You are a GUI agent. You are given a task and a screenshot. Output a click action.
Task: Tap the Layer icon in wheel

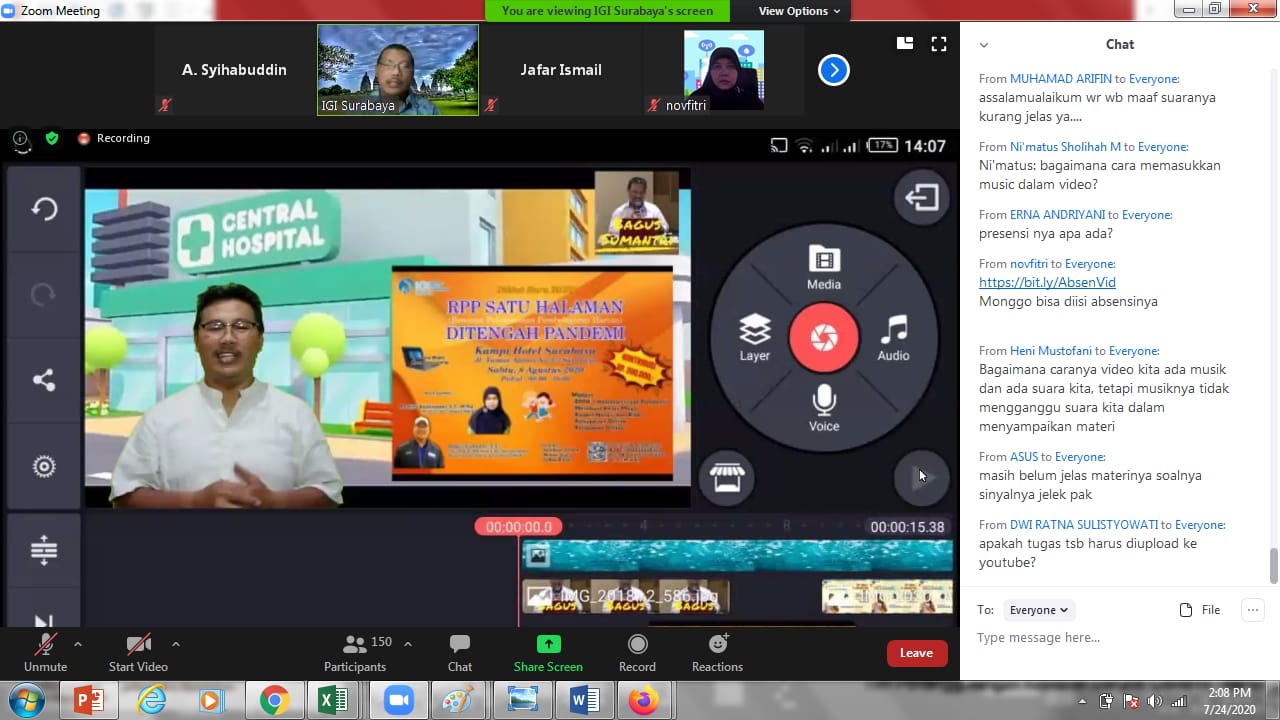pyautogui.click(x=755, y=336)
